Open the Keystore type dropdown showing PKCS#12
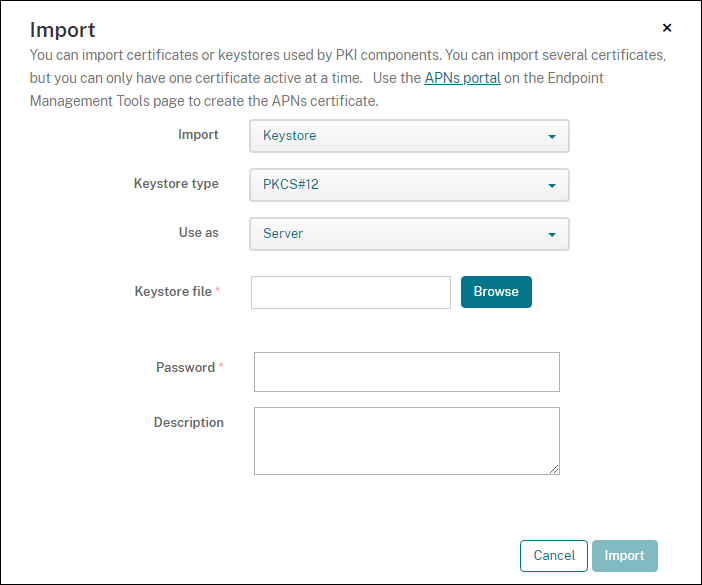The image size is (702, 585). 409,185
